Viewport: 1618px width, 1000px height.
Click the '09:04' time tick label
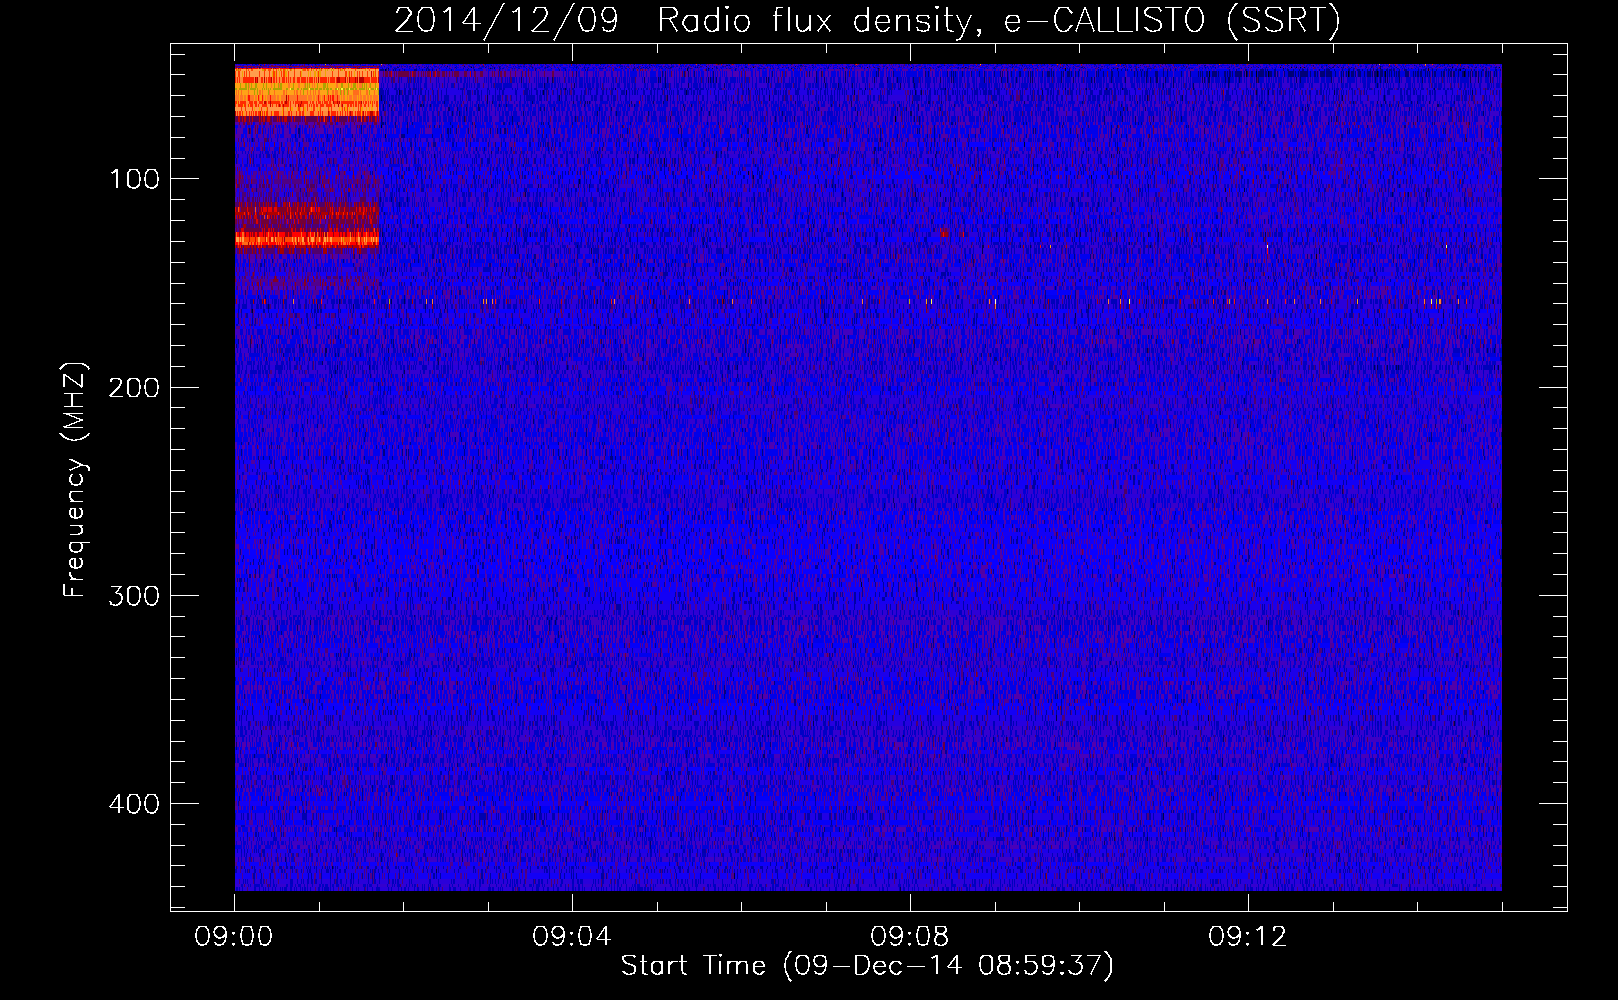(x=572, y=937)
